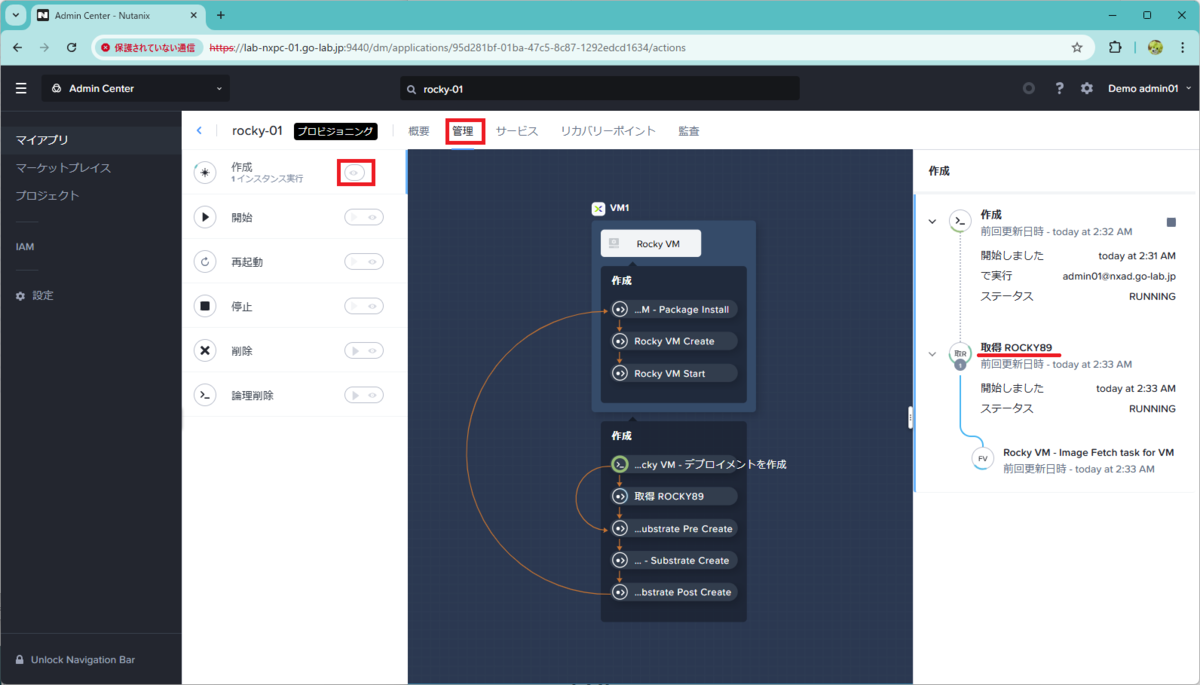Screen dimensions: 1200x685
Task: Stop the running 作成 task square button
Action: pyautogui.click(x=1171, y=222)
